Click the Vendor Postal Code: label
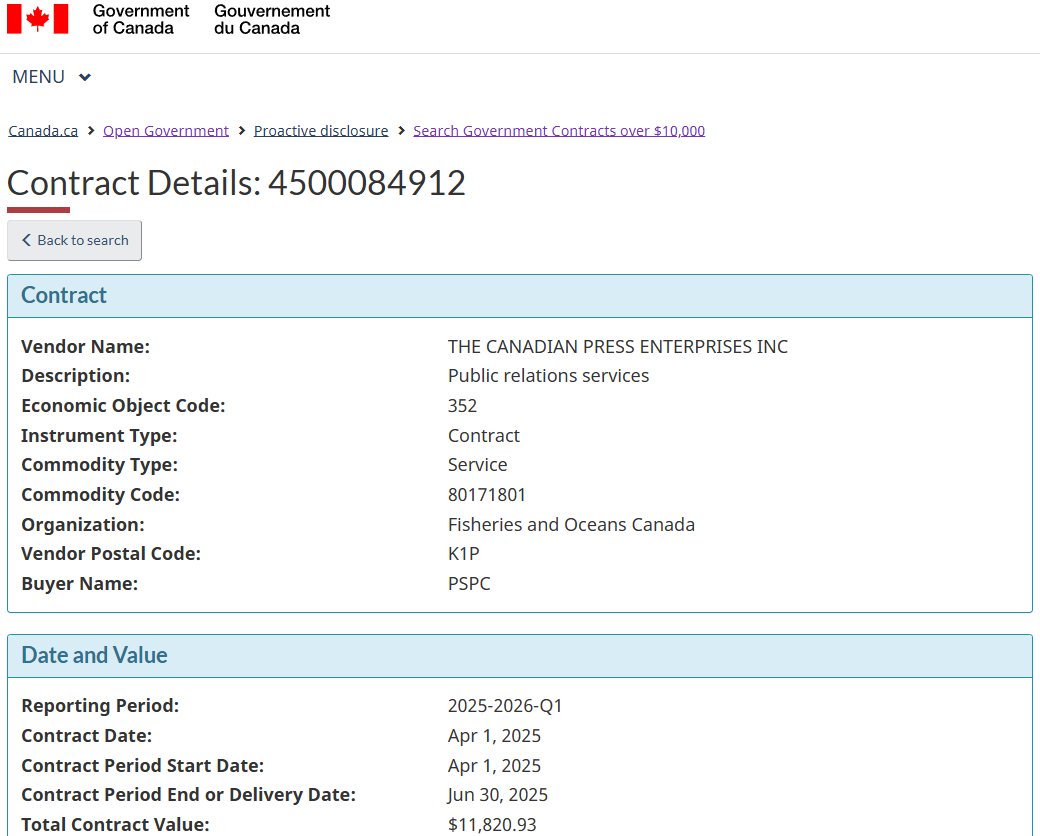The image size is (1040, 836). pos(111,553)
